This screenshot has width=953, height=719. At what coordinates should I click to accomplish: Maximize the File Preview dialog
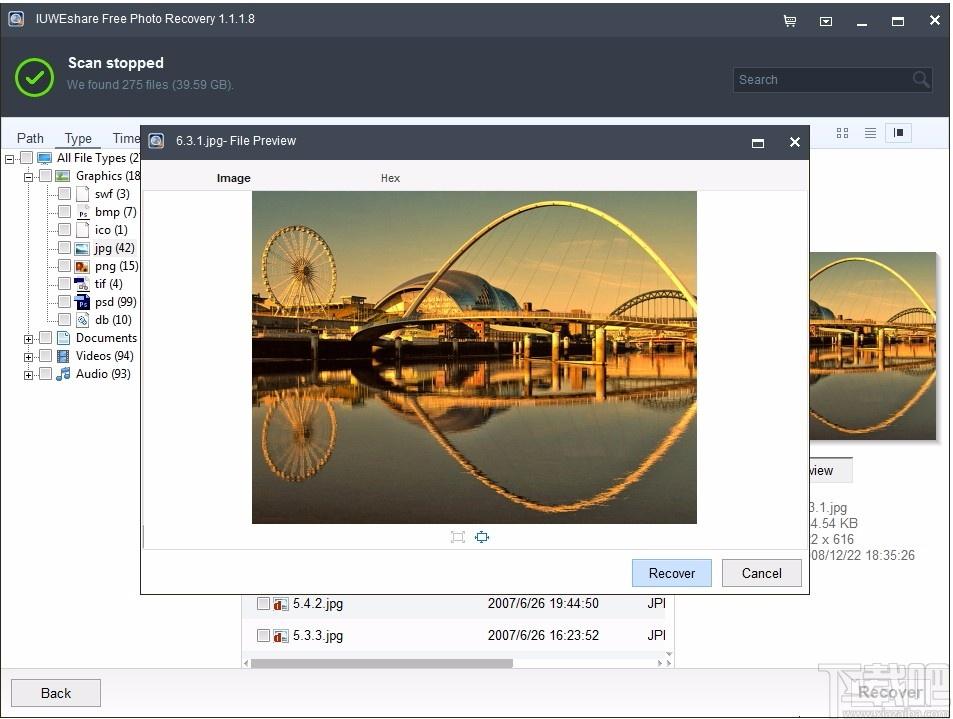(758, 143)
